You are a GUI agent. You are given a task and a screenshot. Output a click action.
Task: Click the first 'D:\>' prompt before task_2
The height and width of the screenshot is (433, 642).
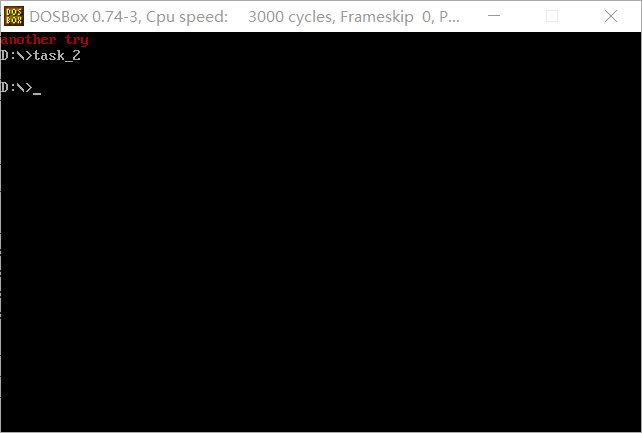(x=16, y=55)
